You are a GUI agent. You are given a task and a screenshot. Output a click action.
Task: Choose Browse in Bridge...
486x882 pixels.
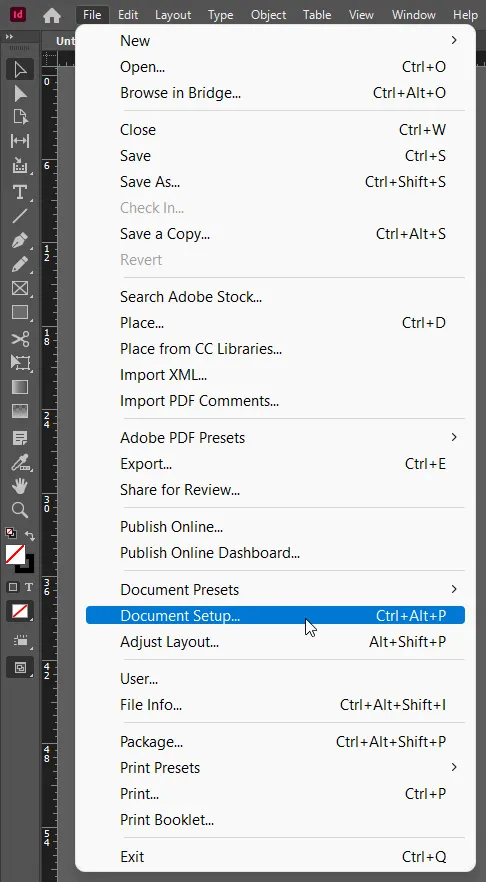click(276, 93)
